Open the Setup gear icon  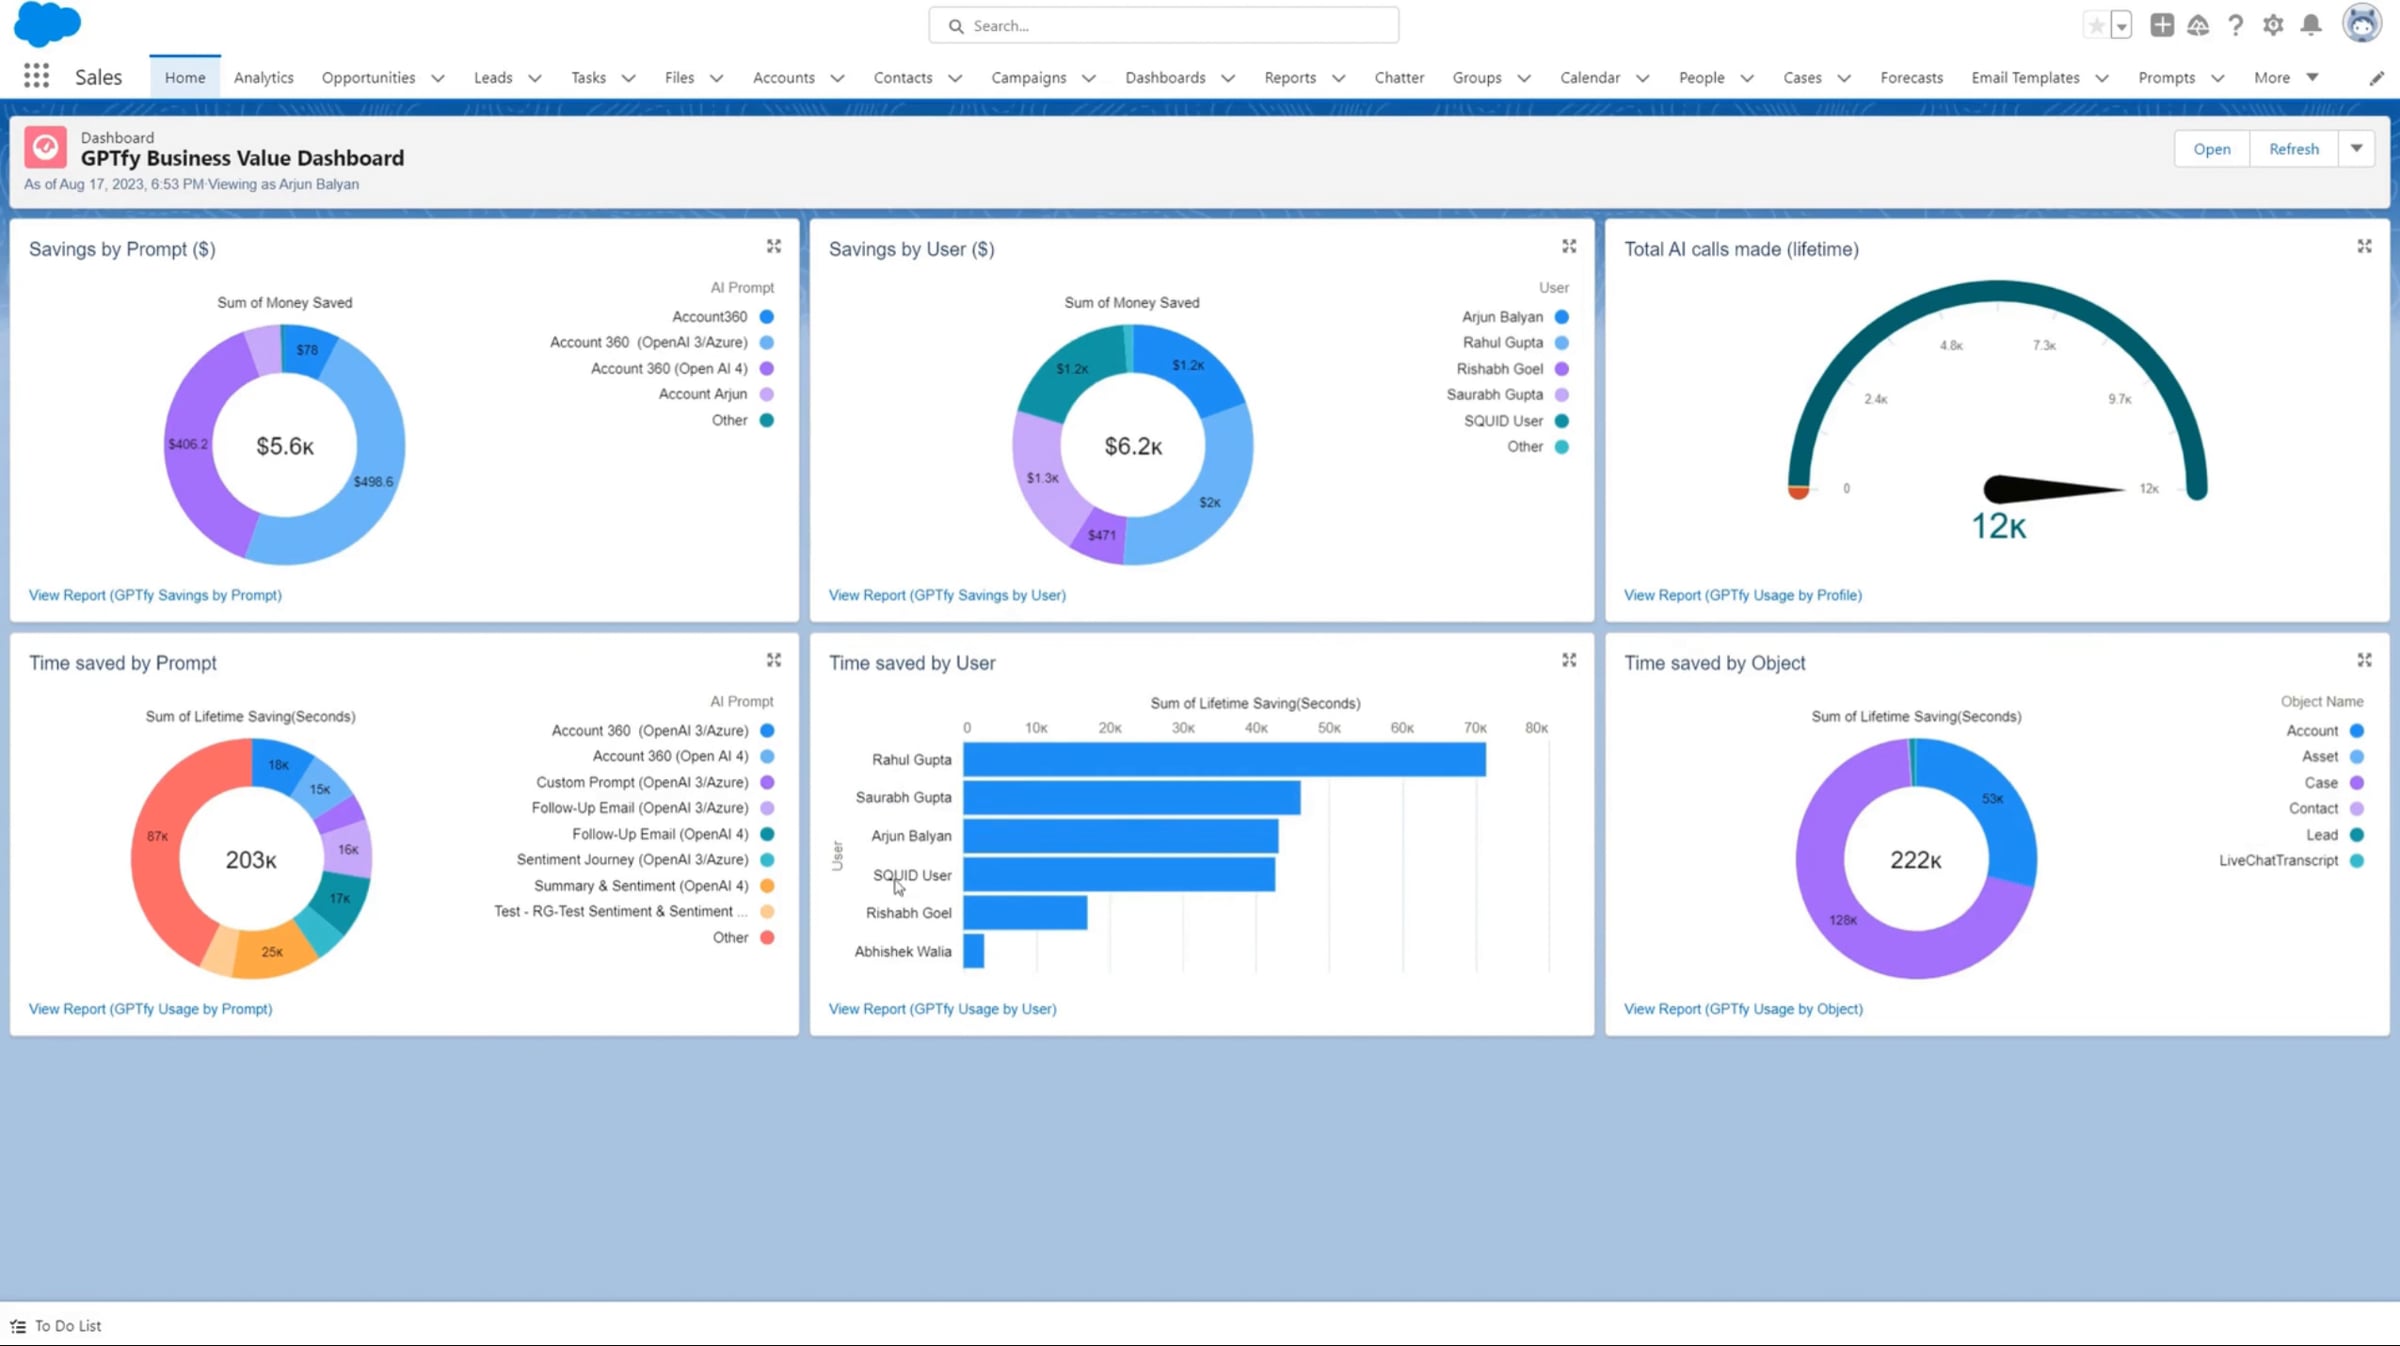[2273, 25]
